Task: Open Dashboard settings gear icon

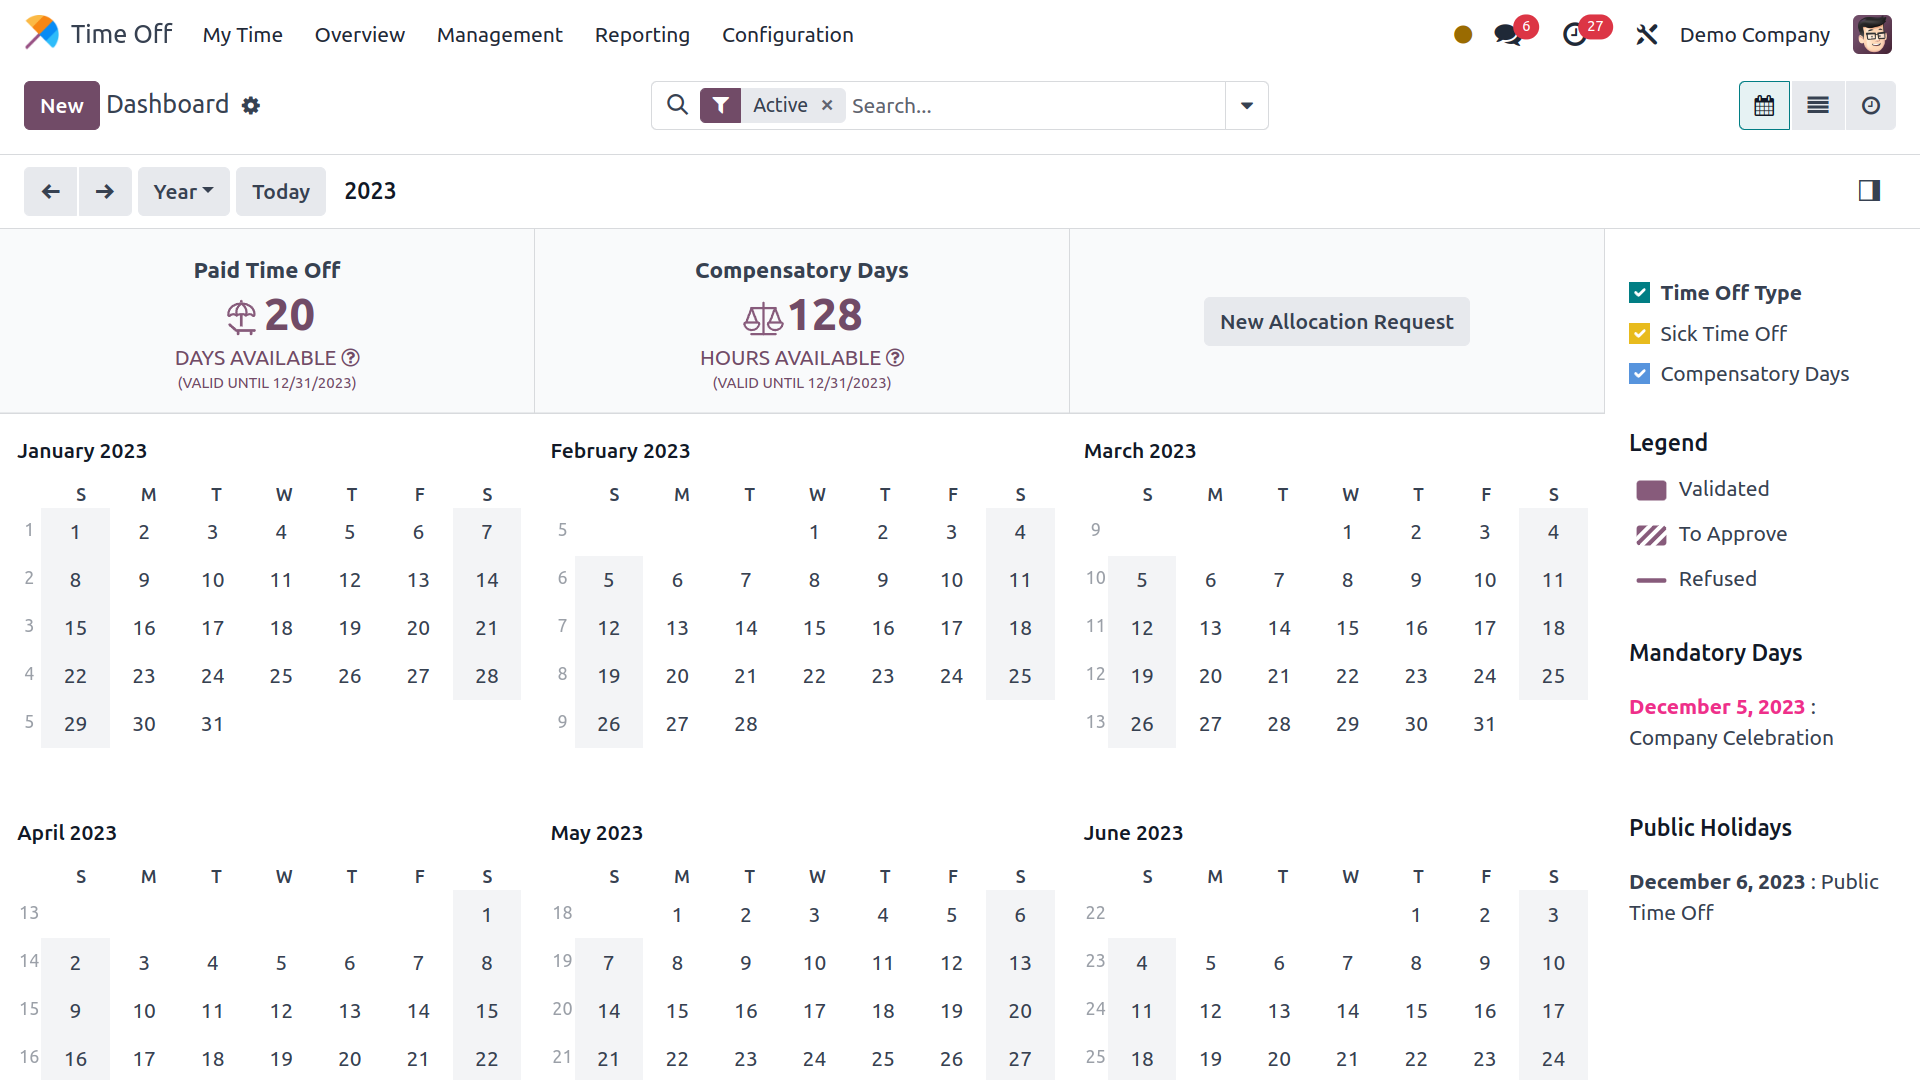Action: pyautogui.click(x=251, y=105)
